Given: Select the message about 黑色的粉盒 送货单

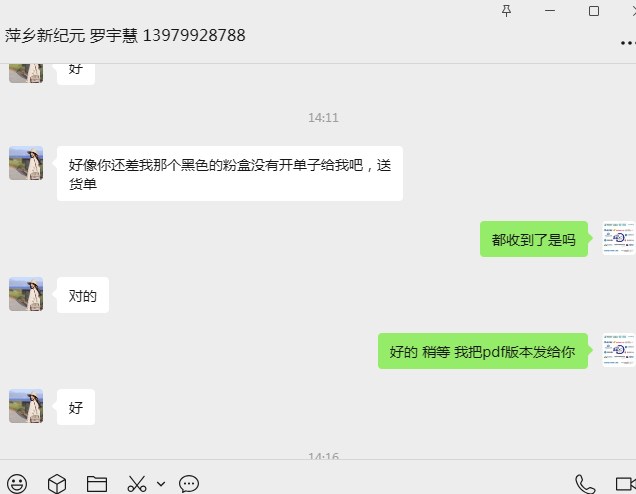Looking at the screenshot, I should tap(230, 174).
